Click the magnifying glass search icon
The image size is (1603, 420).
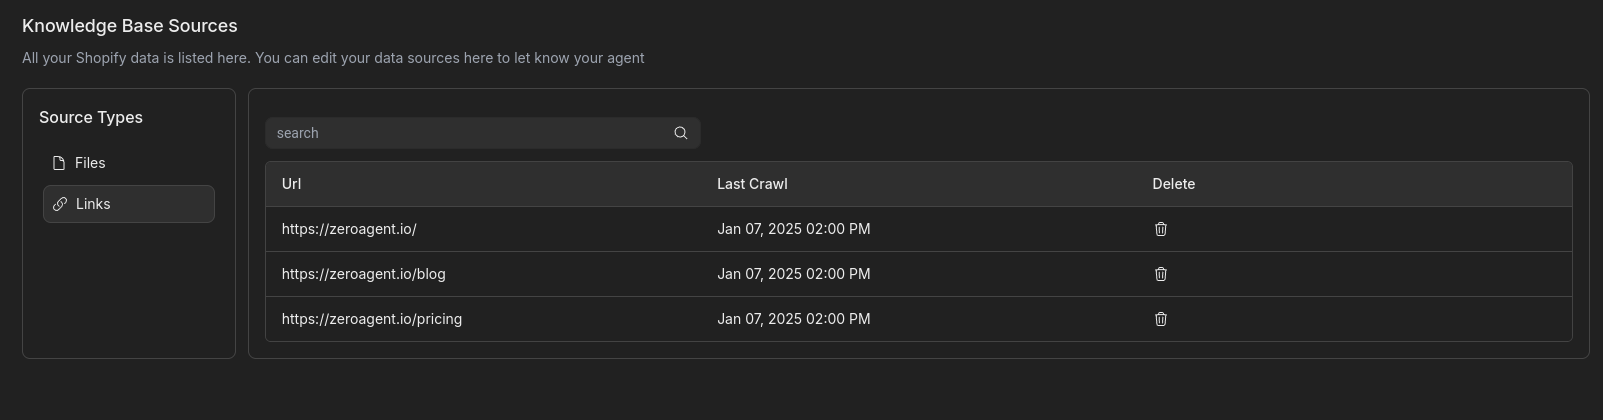[x=681, y=133]
